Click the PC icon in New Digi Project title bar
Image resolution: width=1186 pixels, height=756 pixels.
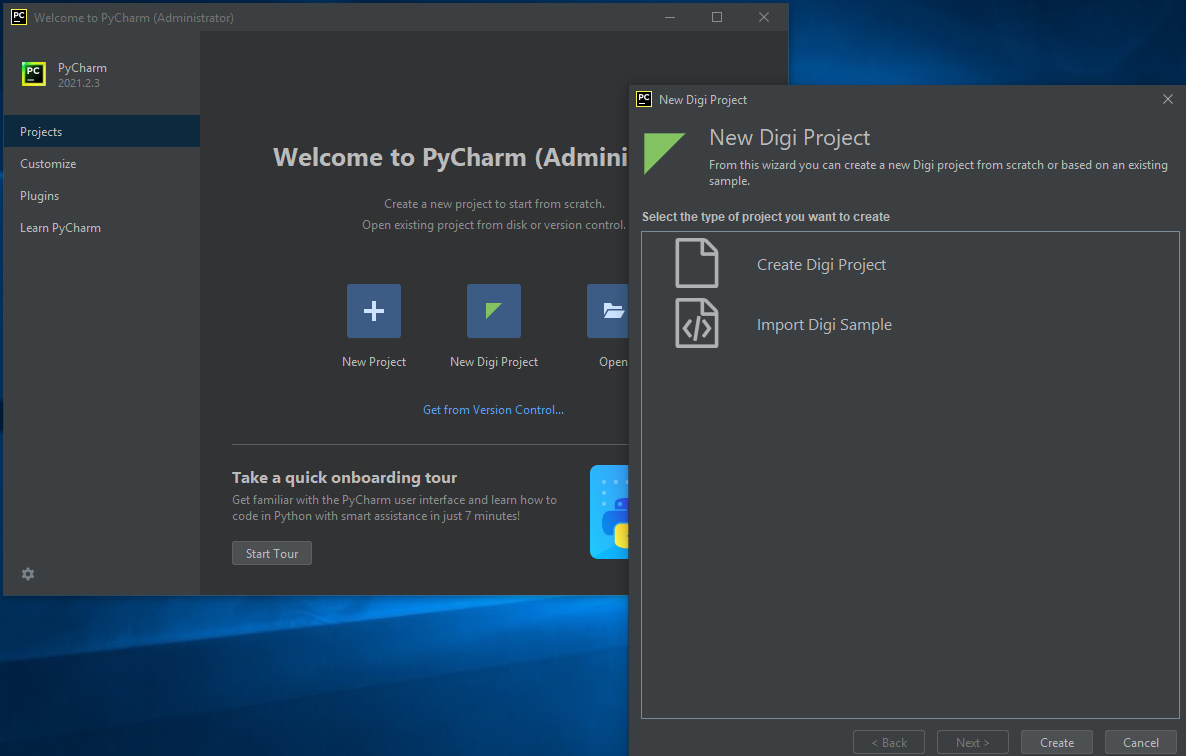644,99
